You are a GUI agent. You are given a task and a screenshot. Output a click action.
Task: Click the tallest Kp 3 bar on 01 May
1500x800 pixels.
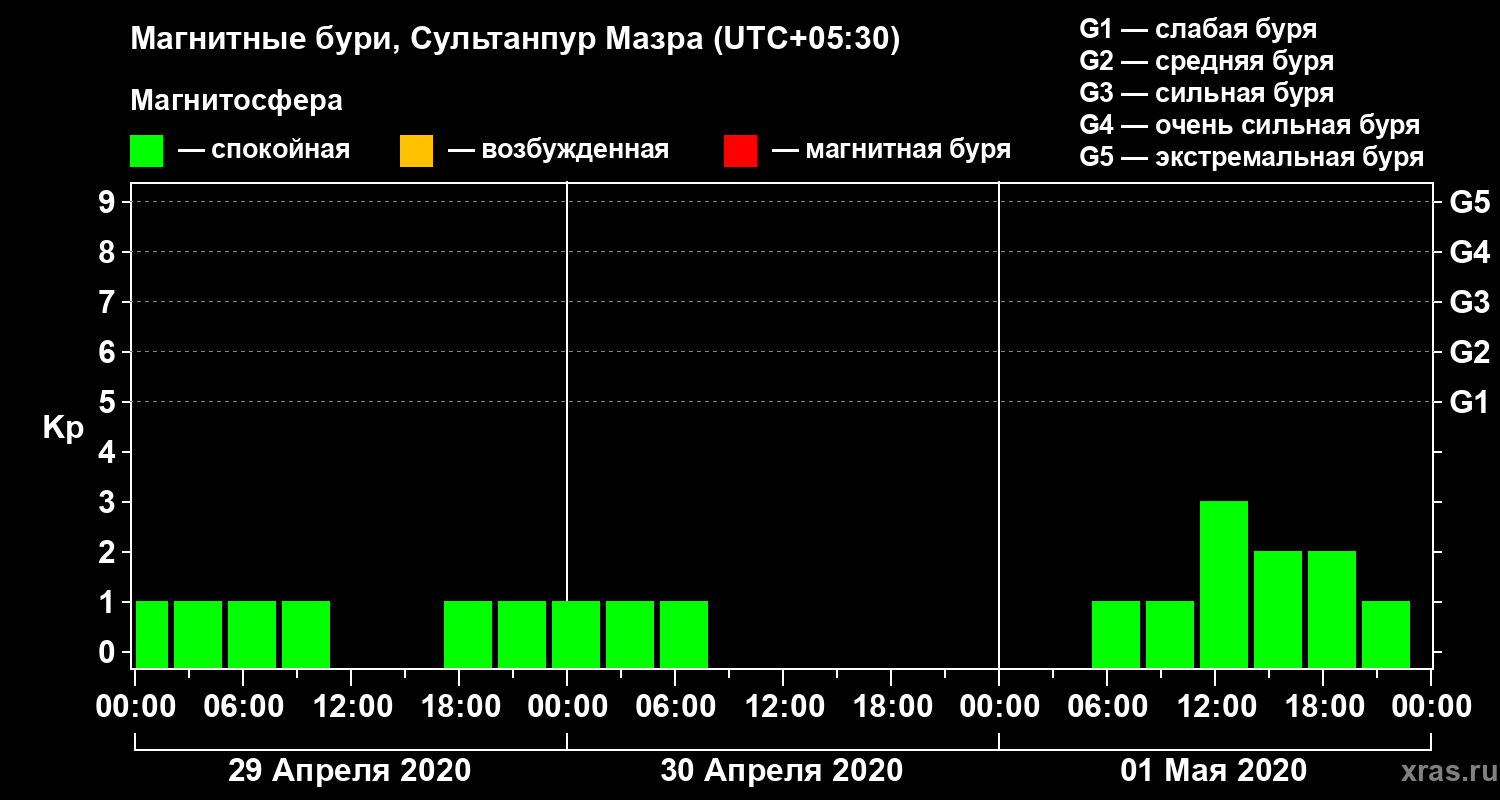click(1224, 584)
